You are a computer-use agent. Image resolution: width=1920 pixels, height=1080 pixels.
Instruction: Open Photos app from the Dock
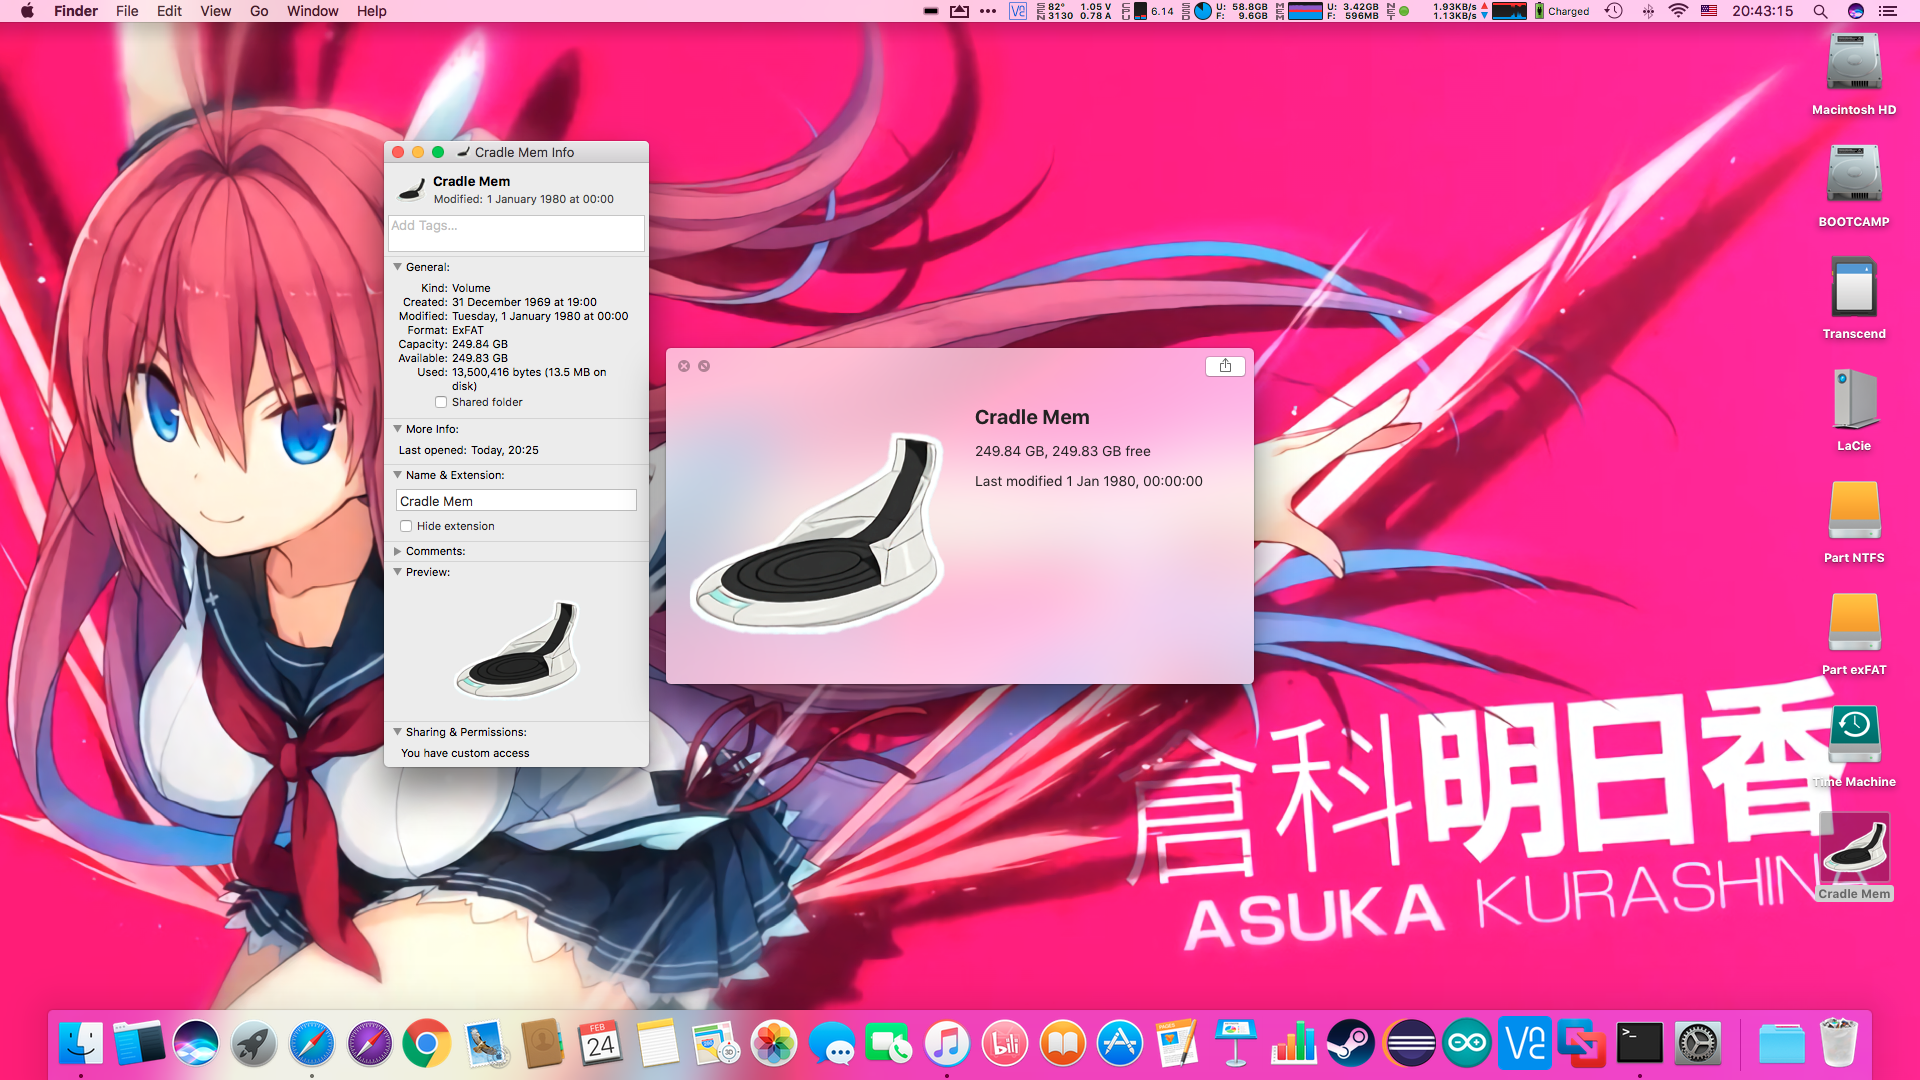click(x=774, y=1044)
